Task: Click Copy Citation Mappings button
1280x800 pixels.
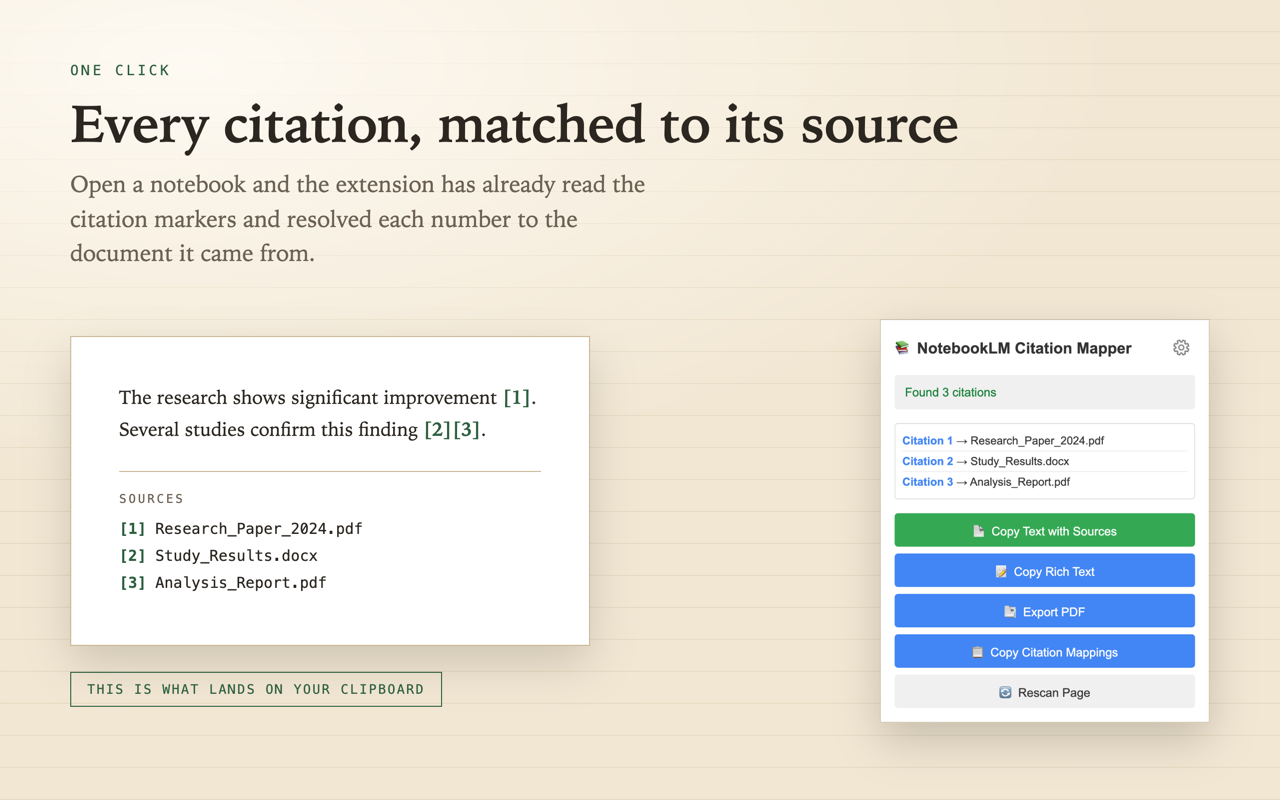Action: click(x=1044, y=651)
